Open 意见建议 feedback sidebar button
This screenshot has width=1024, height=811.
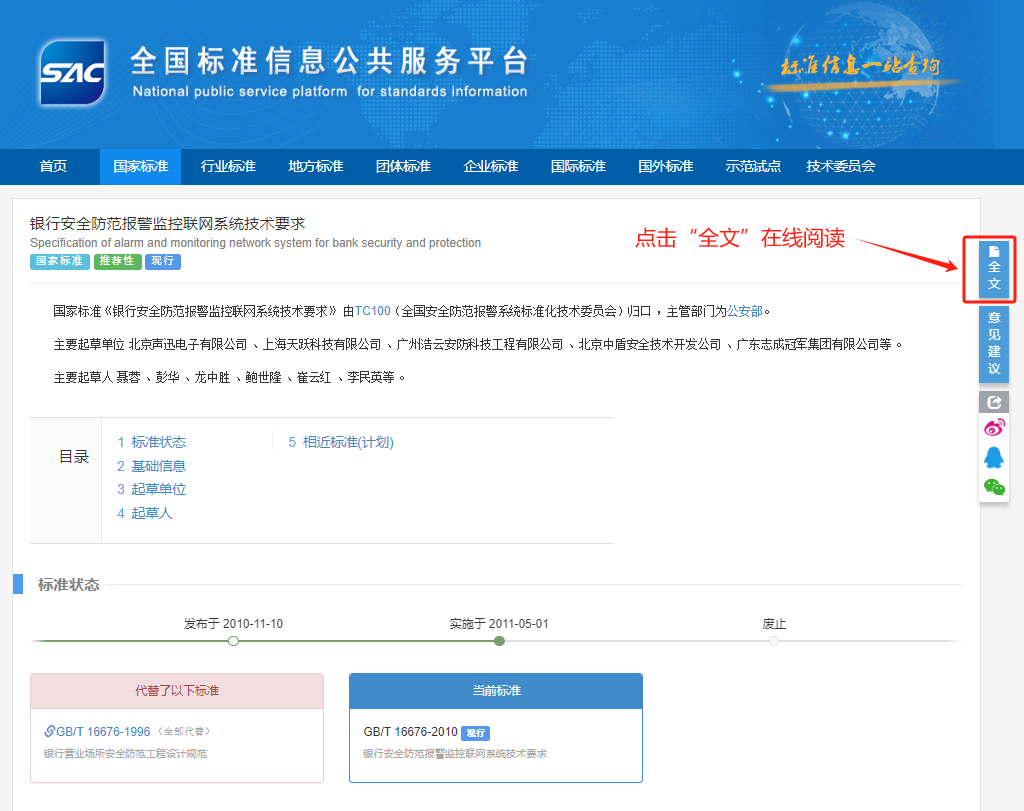[x=994, y=343]
